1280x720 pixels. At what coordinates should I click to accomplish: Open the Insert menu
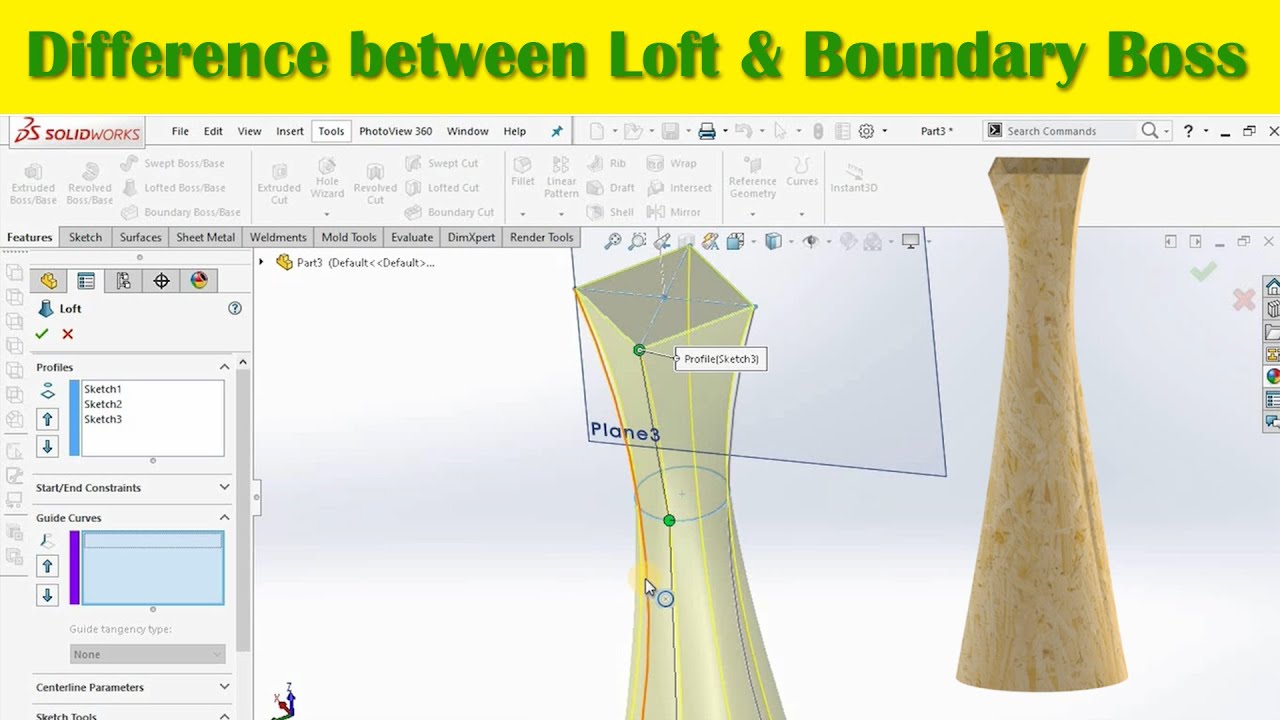pos(290,131)
